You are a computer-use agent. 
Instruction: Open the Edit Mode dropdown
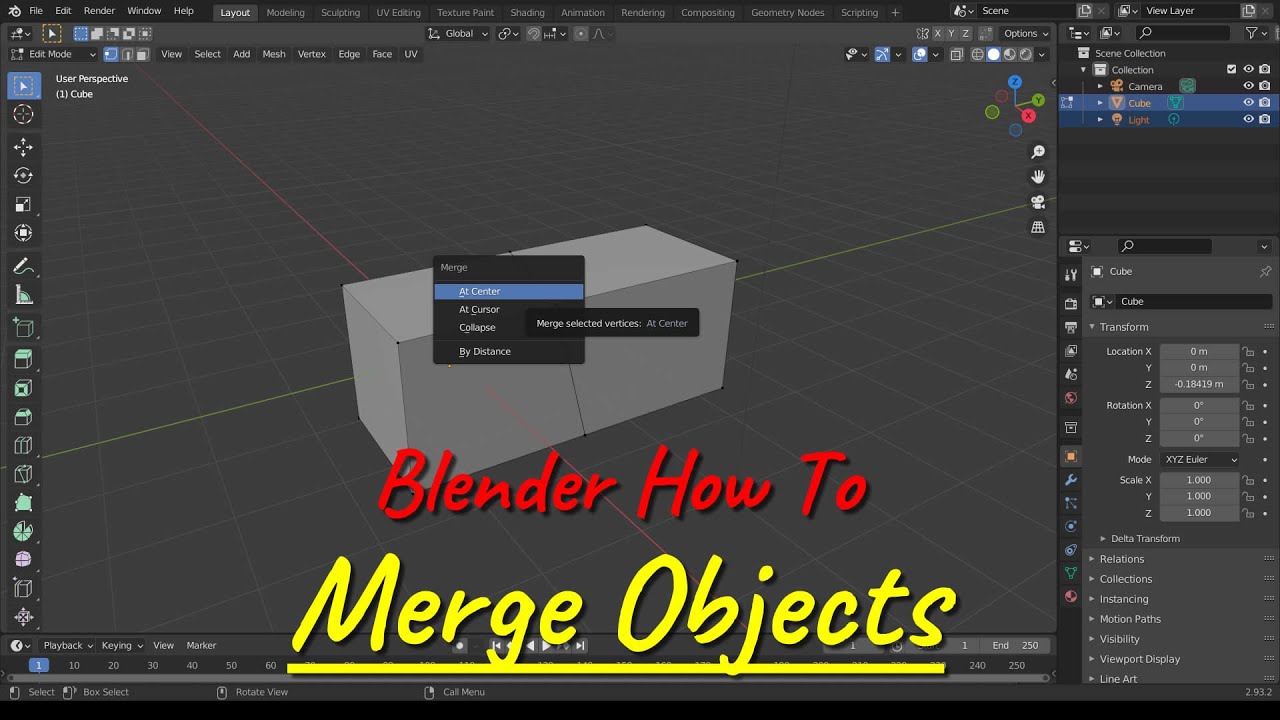[x=54, y=54]
